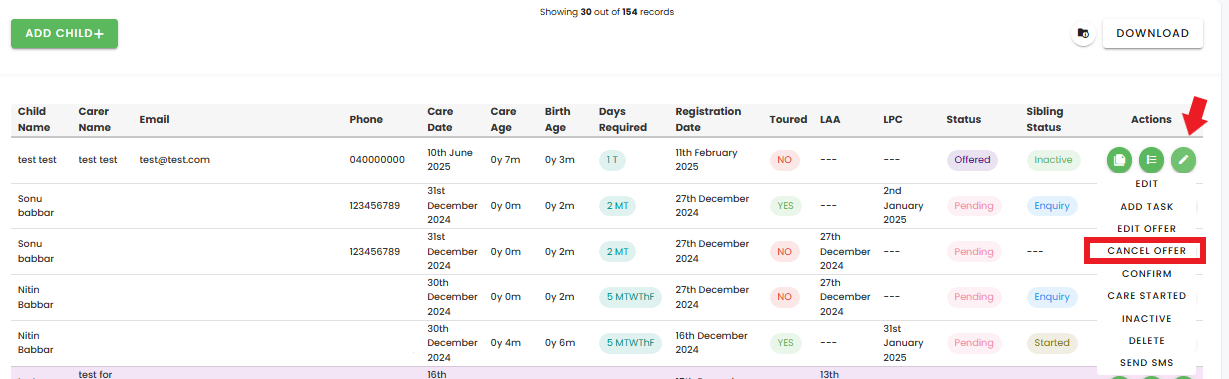
Task: Select Add Task menu entry
Action: pyautogui.click(x=1146, y=206)
